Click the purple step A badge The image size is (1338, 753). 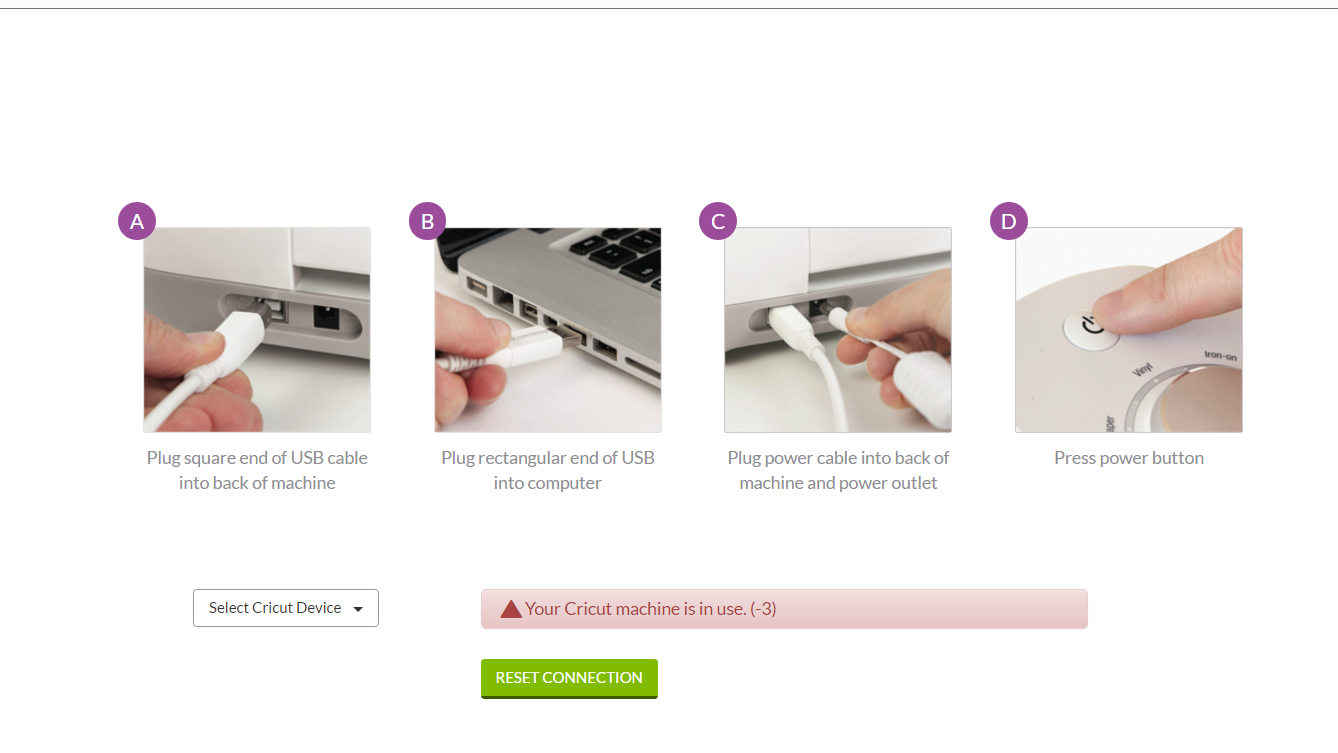point(137,221)
